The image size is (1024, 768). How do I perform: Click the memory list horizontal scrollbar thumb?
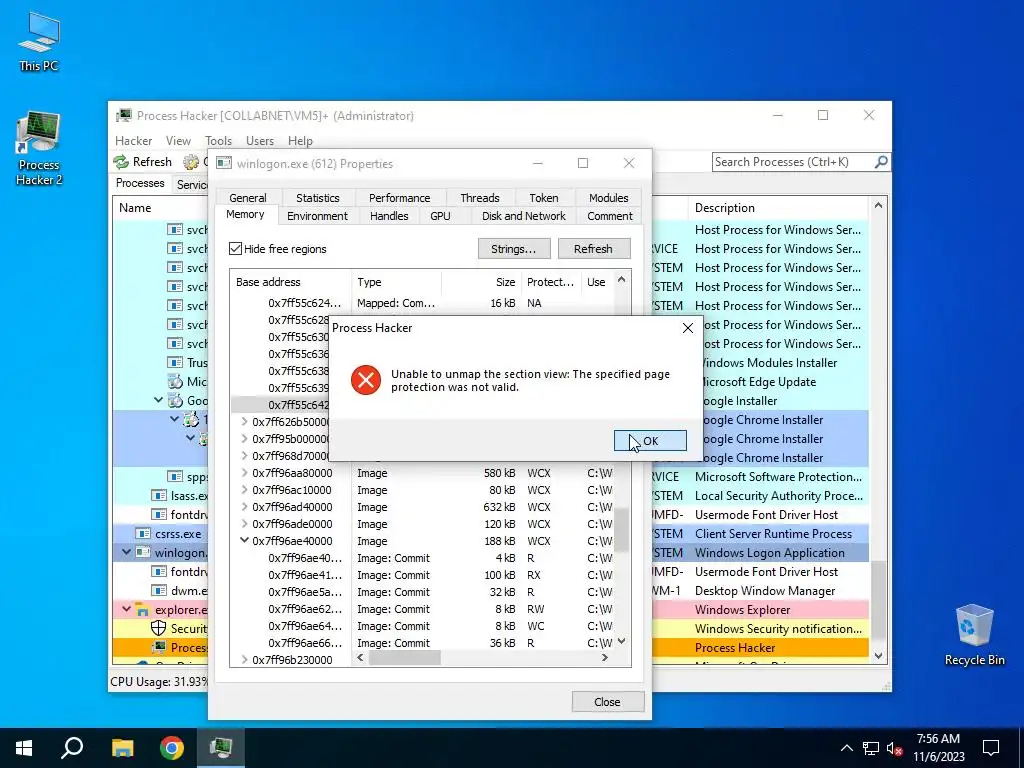[x=405, y=658]
